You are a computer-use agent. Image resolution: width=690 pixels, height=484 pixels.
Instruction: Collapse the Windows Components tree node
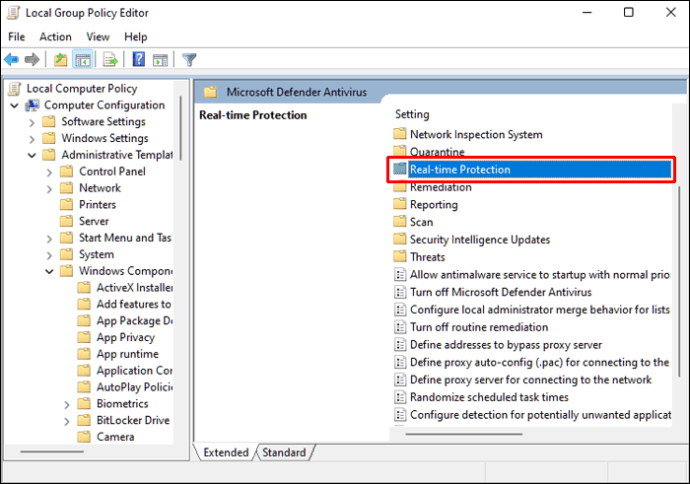click(50, 271)
